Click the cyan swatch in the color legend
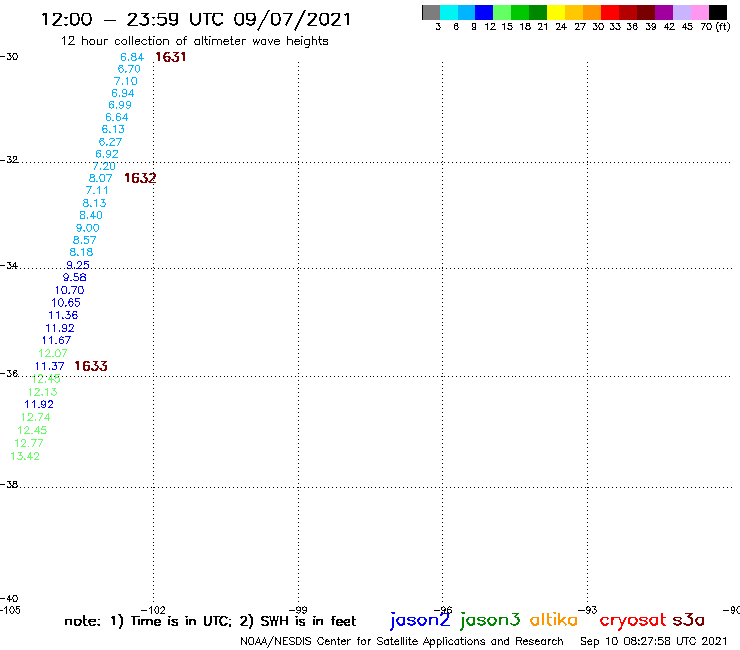This screenshot has width=740, height=650. tap(449, 12)
